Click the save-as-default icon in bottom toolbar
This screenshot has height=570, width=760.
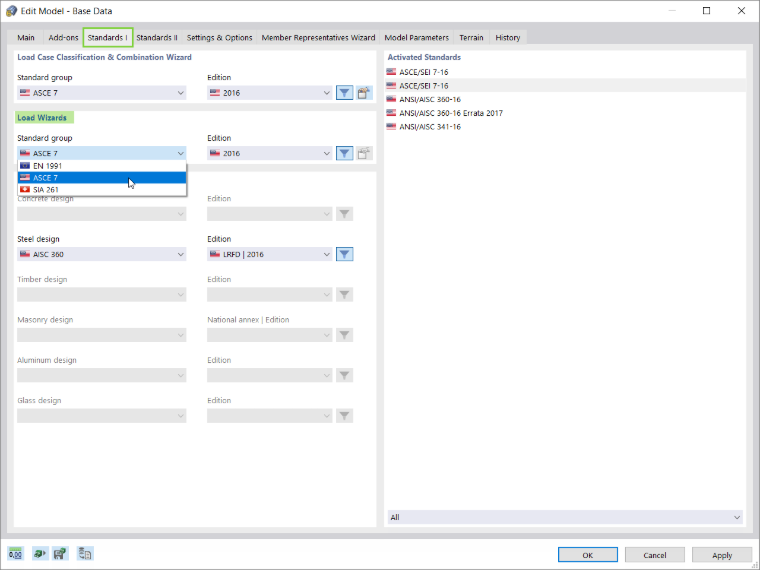60,553
